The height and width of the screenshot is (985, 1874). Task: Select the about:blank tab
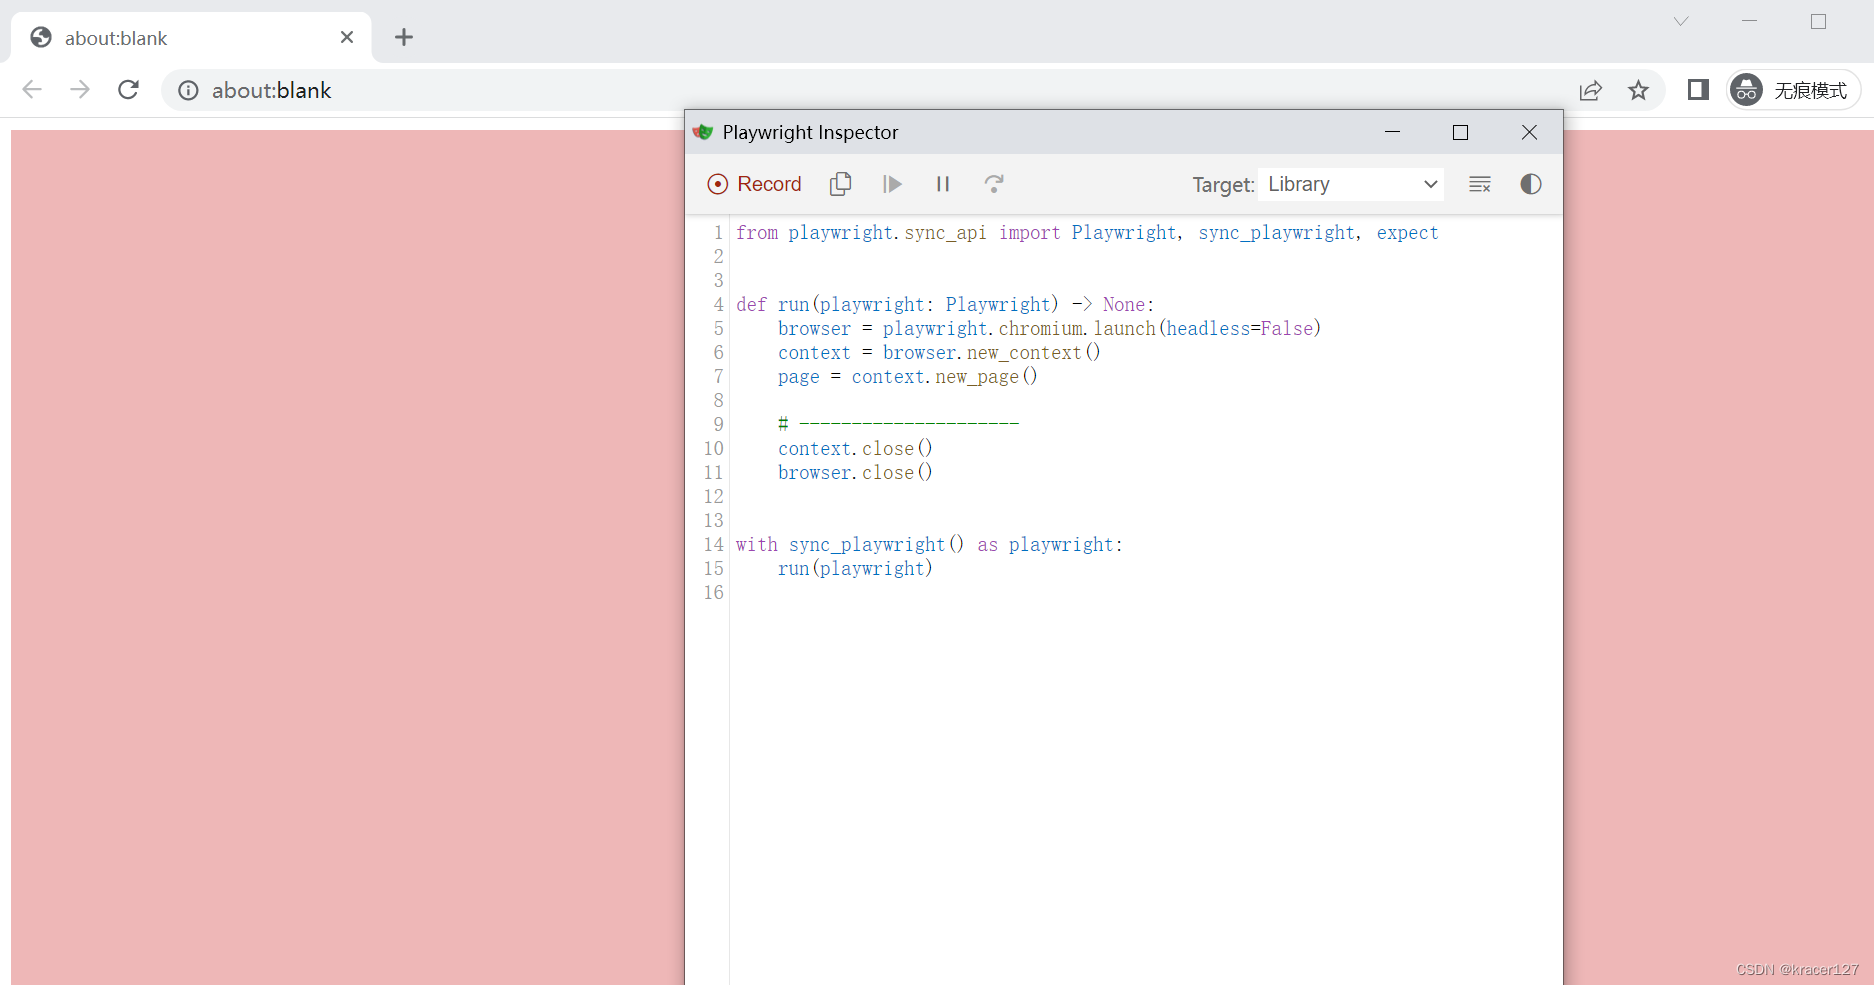192,38
